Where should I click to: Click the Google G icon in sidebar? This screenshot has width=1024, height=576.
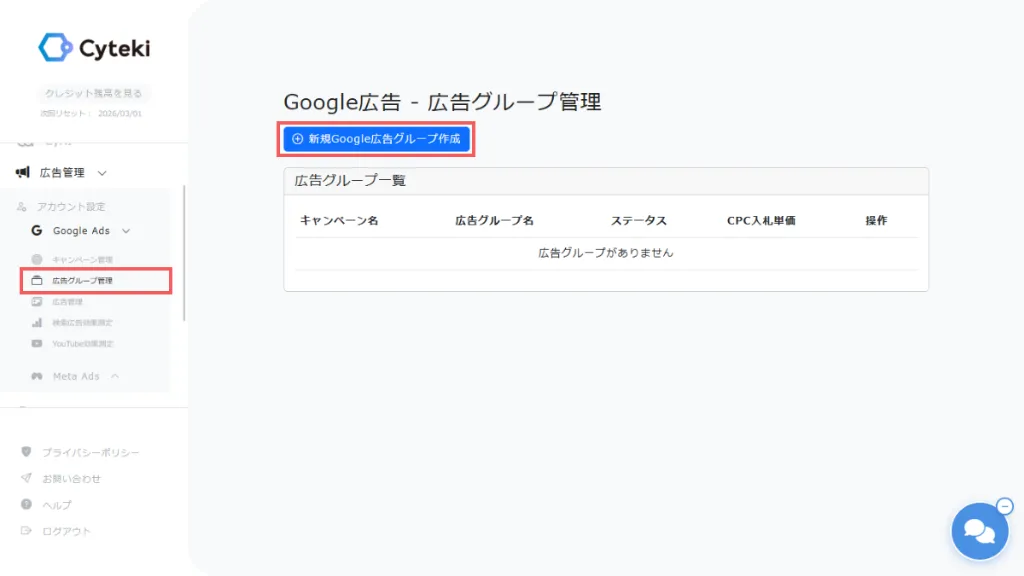point(37,231)
